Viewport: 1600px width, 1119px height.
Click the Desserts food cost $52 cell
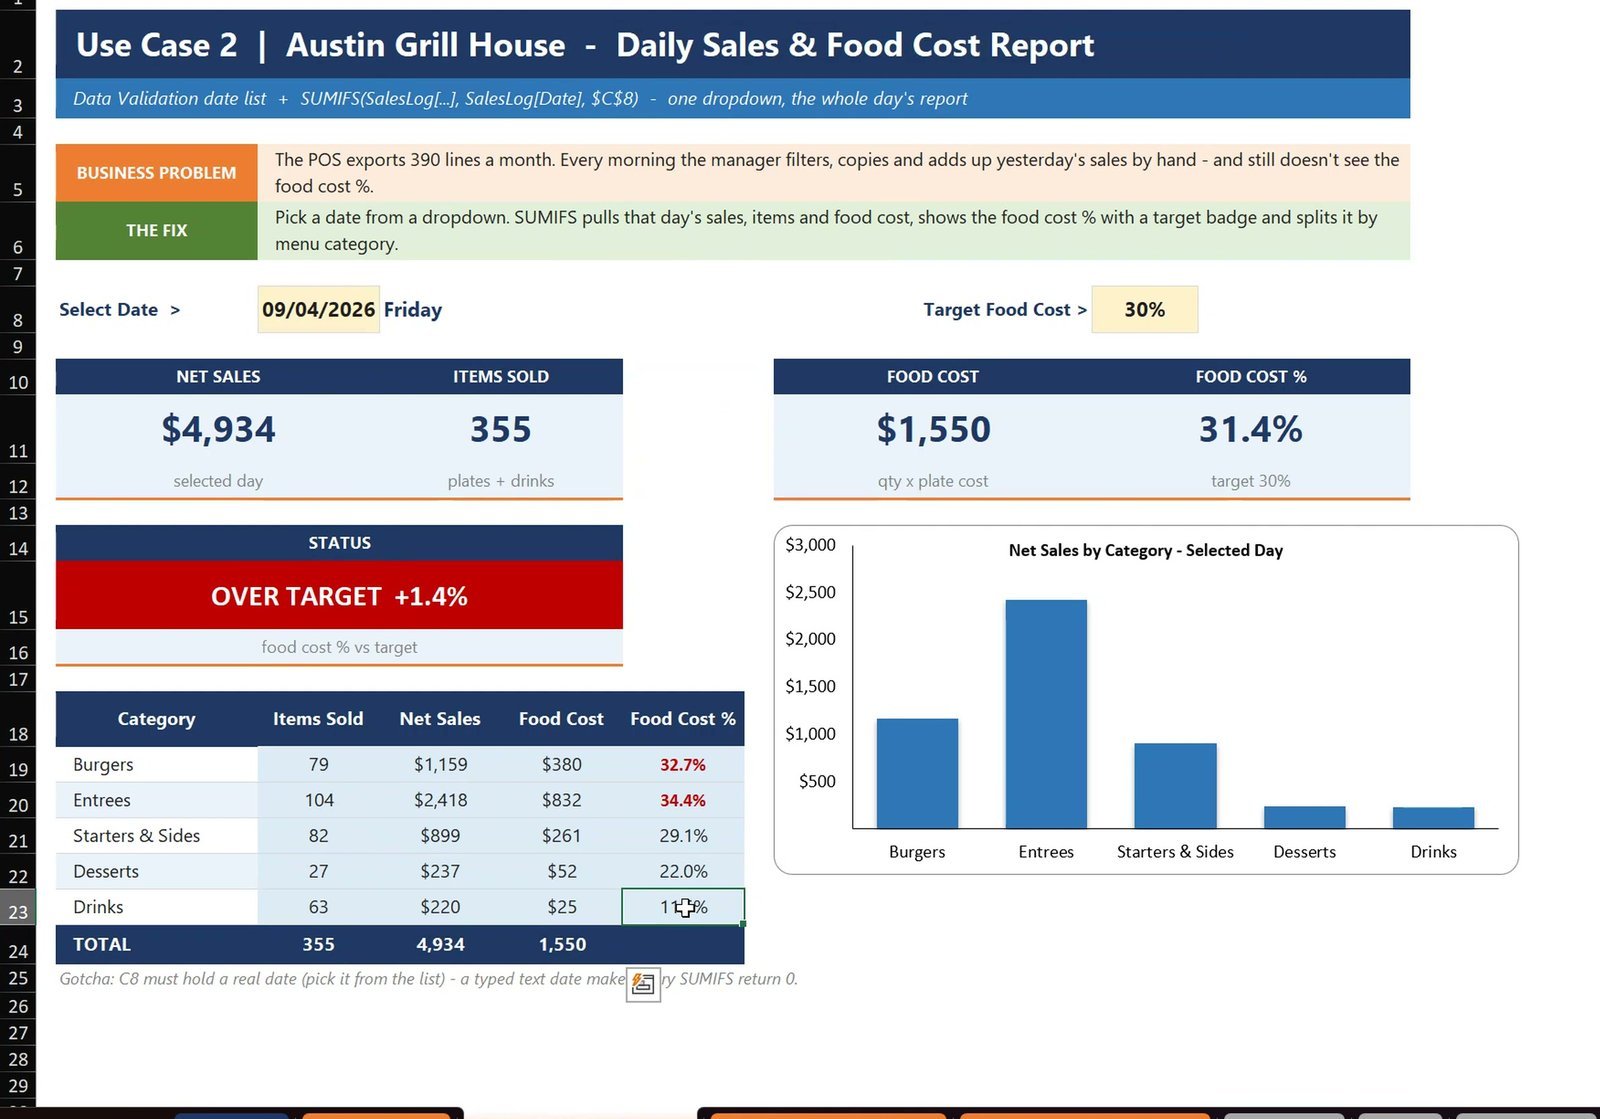561,872
